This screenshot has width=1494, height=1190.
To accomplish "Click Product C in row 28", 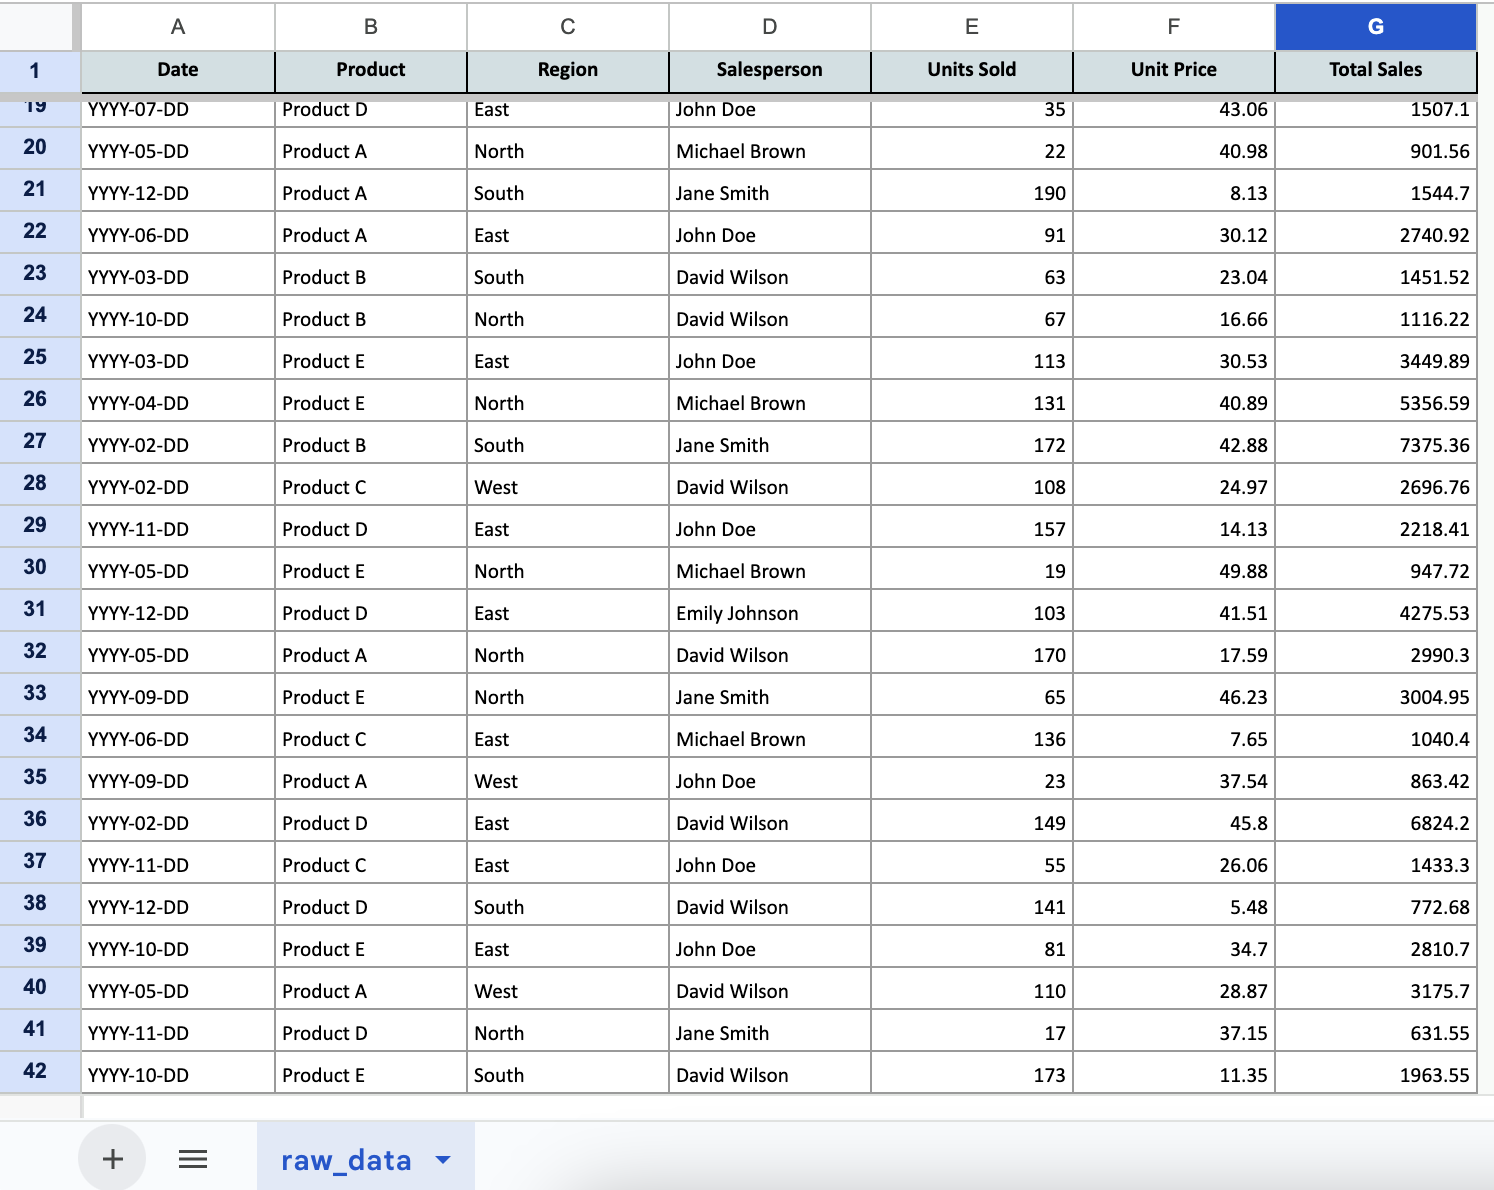I will tap(371, 487).
